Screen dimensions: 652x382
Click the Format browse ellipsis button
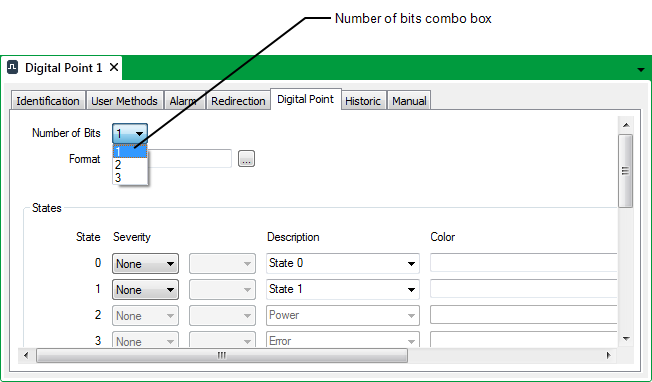point(246,159)
